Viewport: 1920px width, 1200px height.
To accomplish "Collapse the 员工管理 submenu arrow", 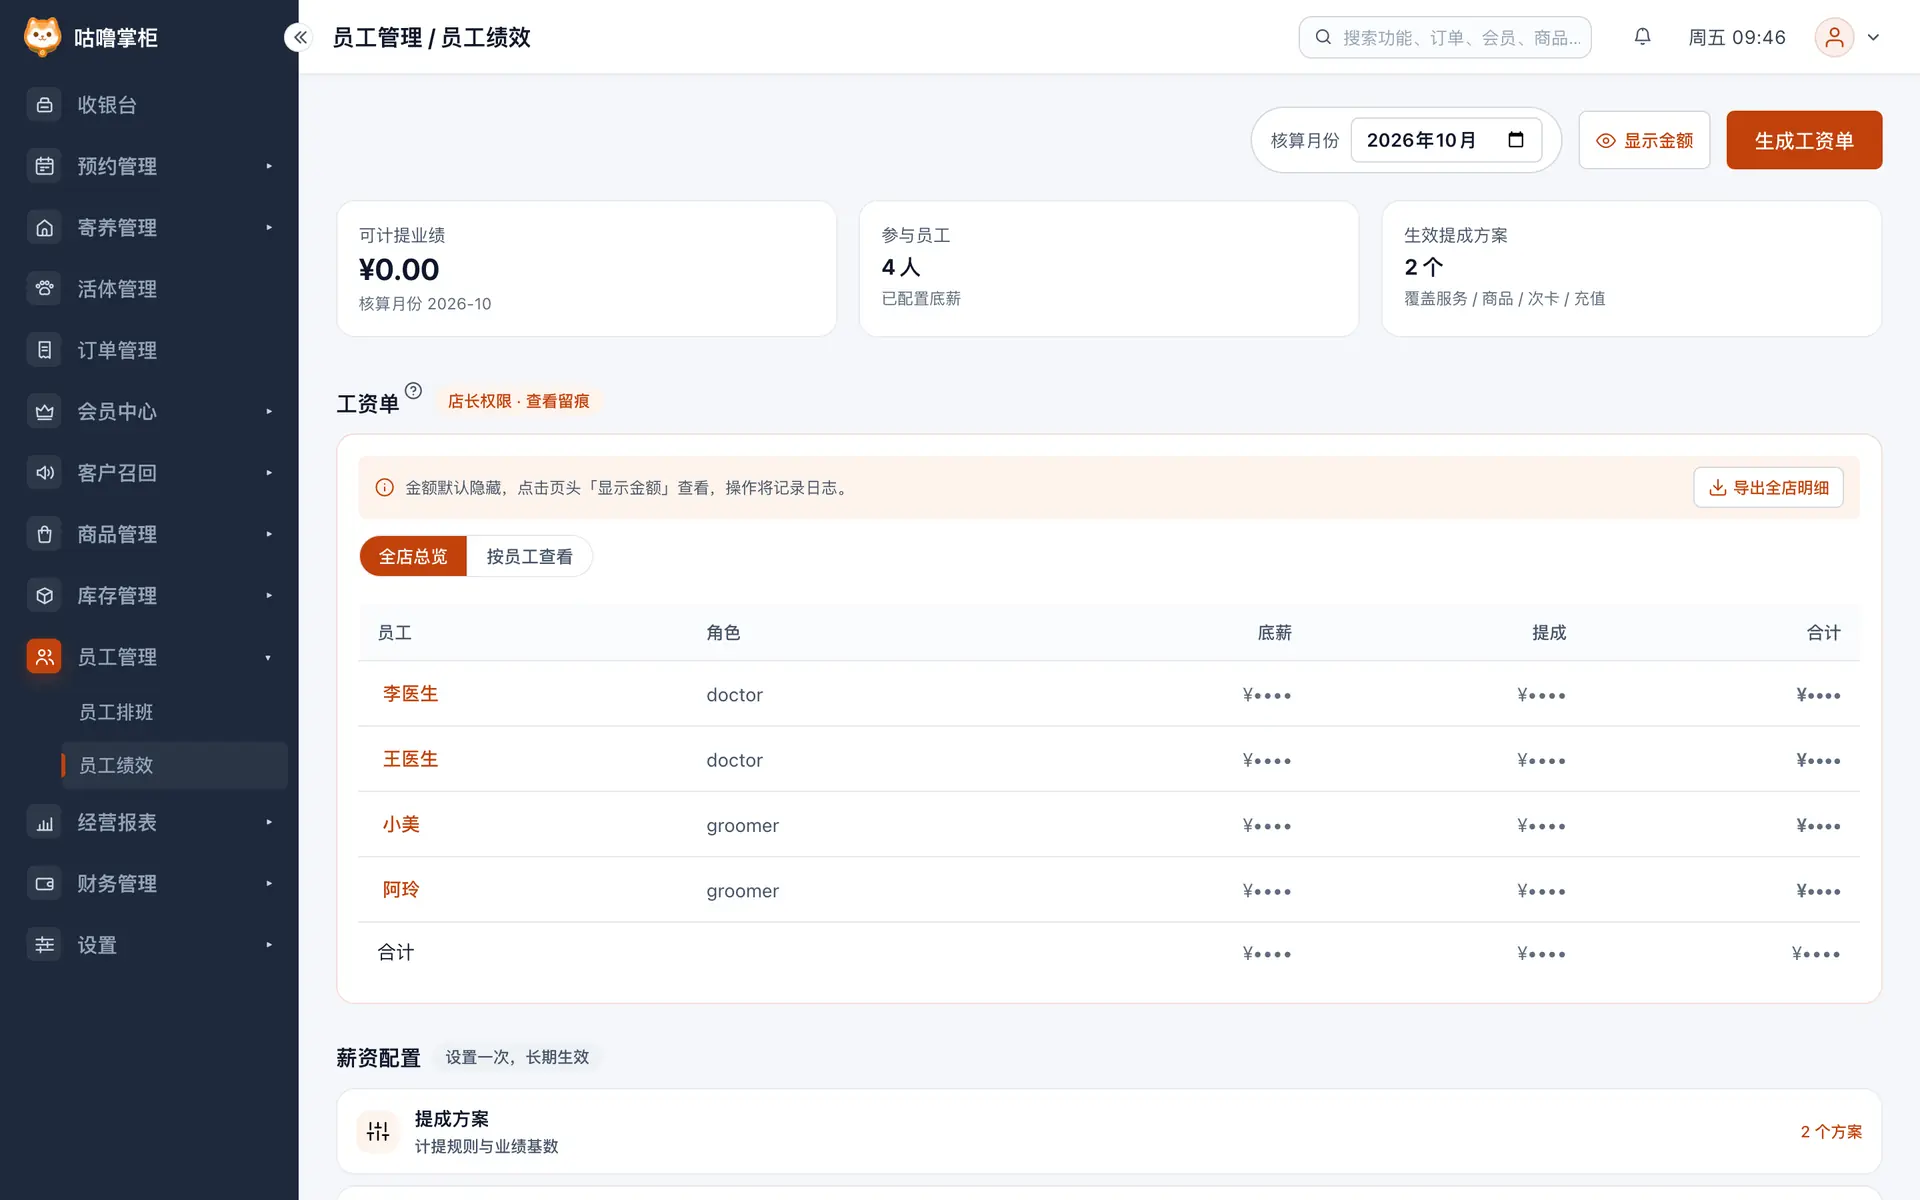I will pos(269,657).
